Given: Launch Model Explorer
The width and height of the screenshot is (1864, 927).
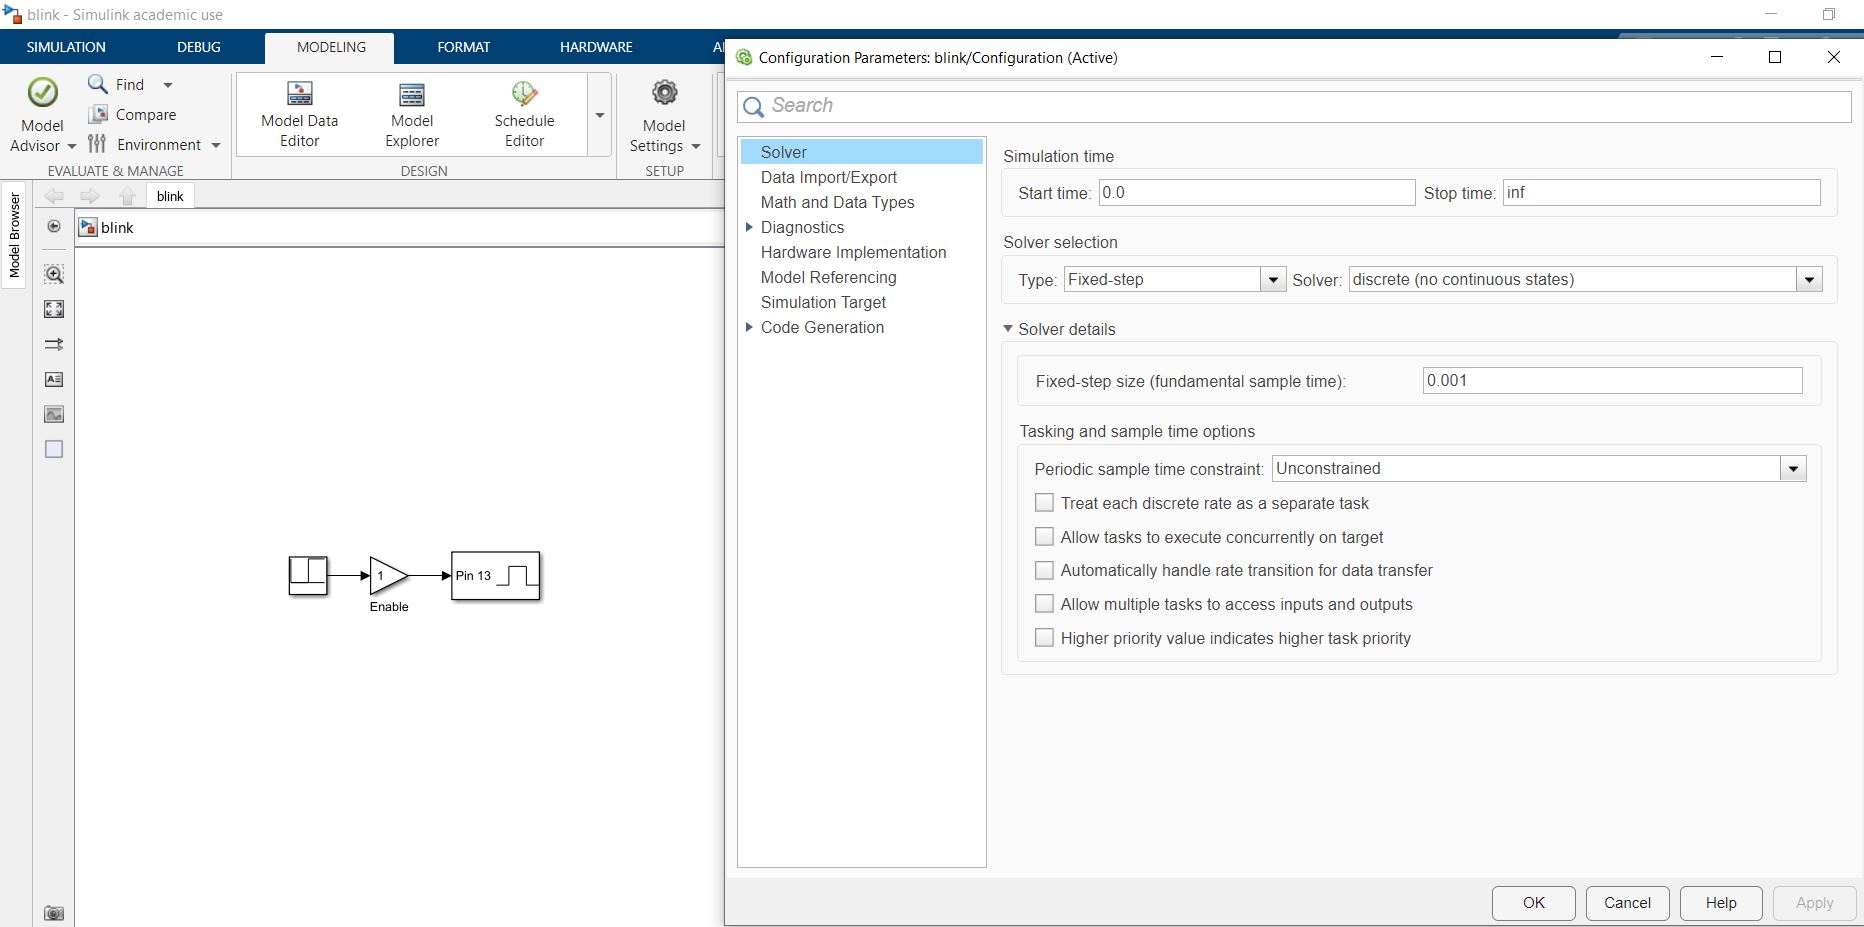Looking at the screenshot, I should point(412,115).
